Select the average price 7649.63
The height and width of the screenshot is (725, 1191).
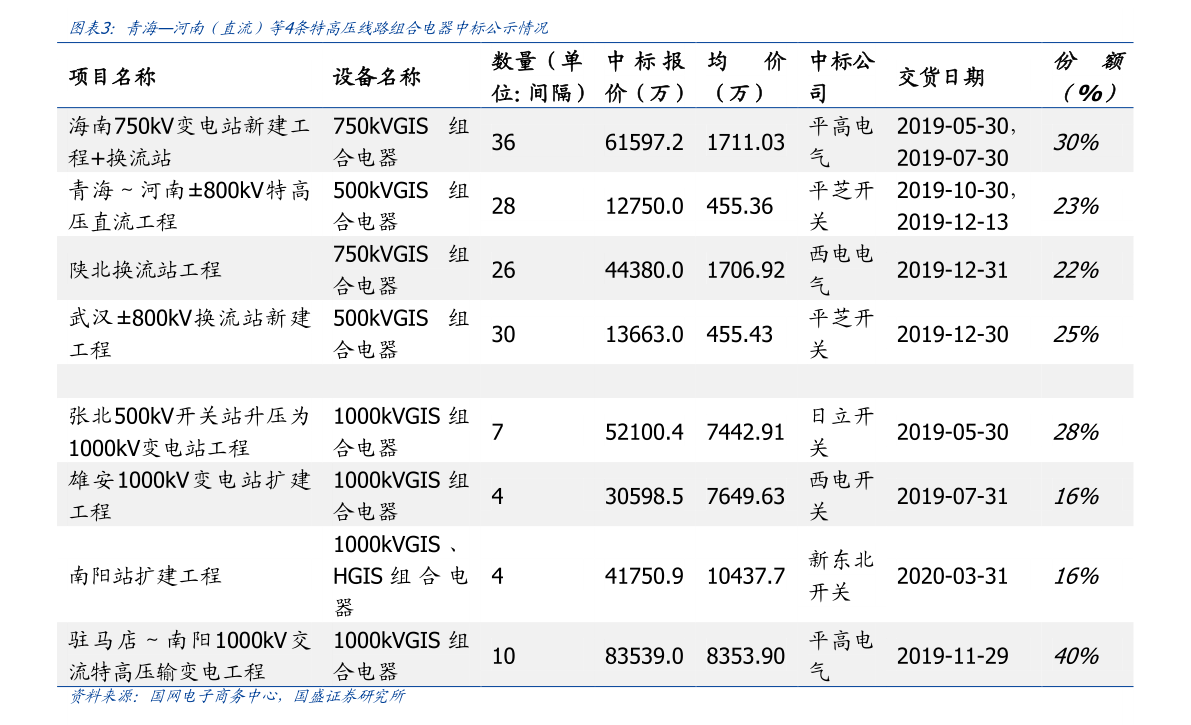745,496
